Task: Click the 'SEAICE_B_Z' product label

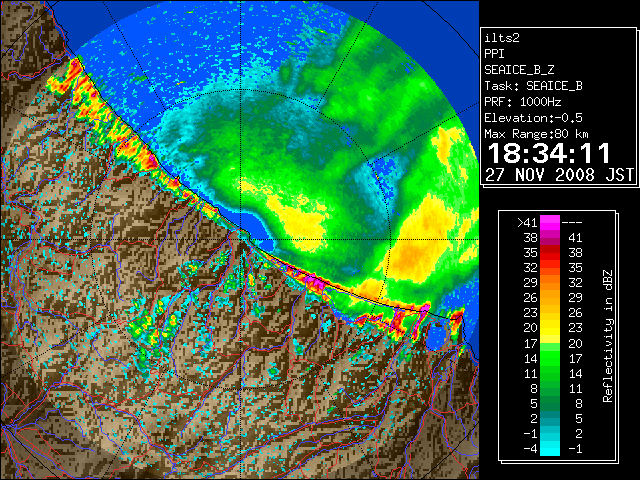Action: [519, 70]
